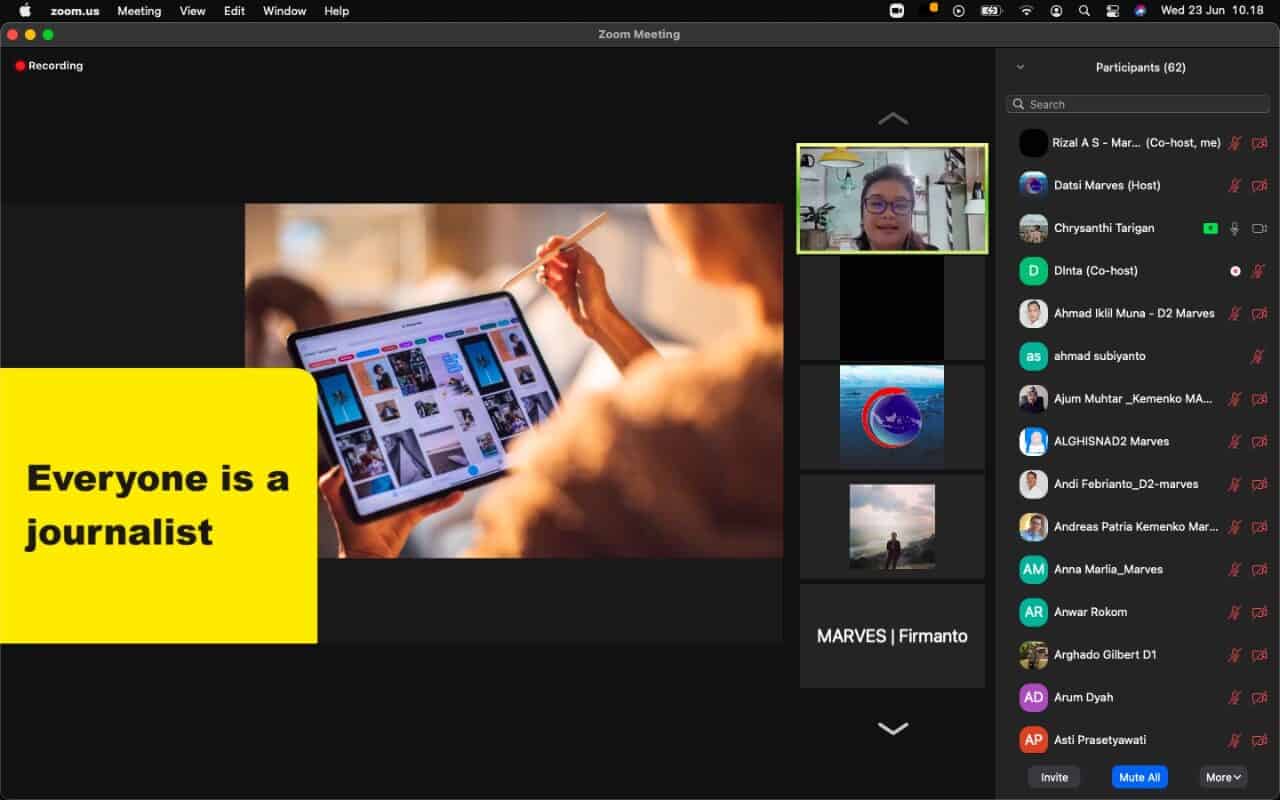The height and width of the screenshot is (800, 1280).
Task: Select participant Arum Dyah
Action: (x=1138, y=697)
